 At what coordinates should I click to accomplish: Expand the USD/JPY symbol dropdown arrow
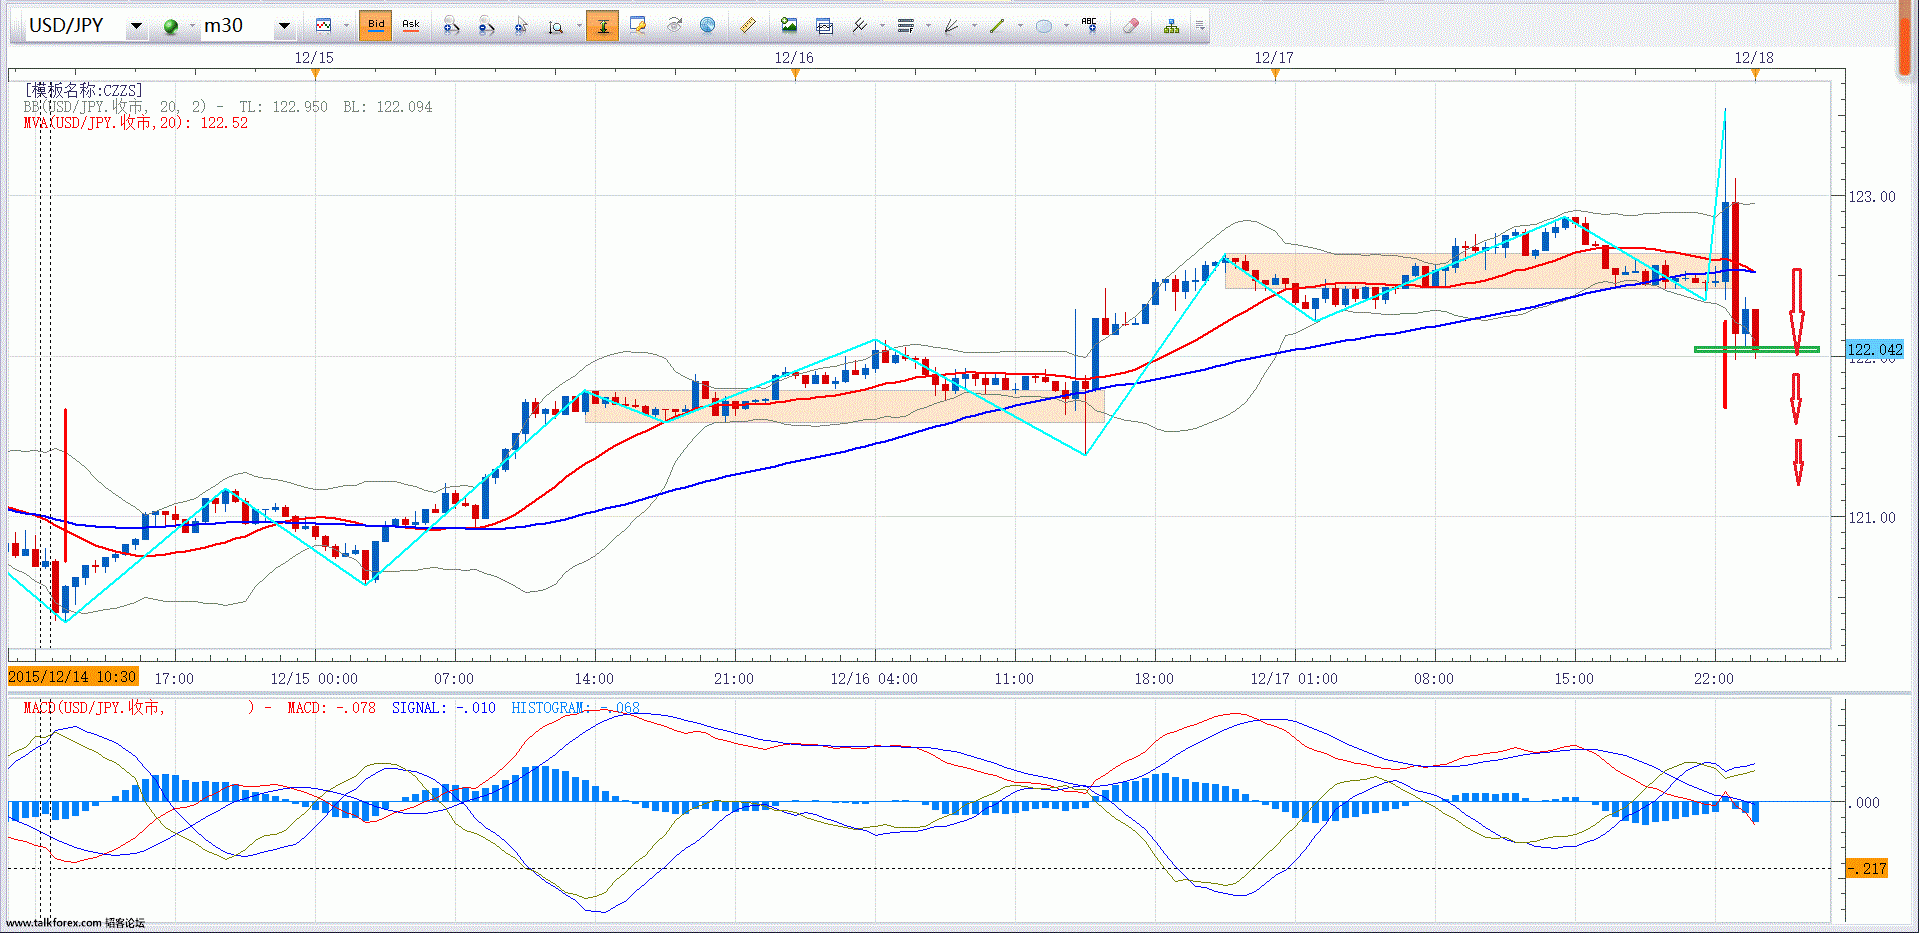(136, 26)
